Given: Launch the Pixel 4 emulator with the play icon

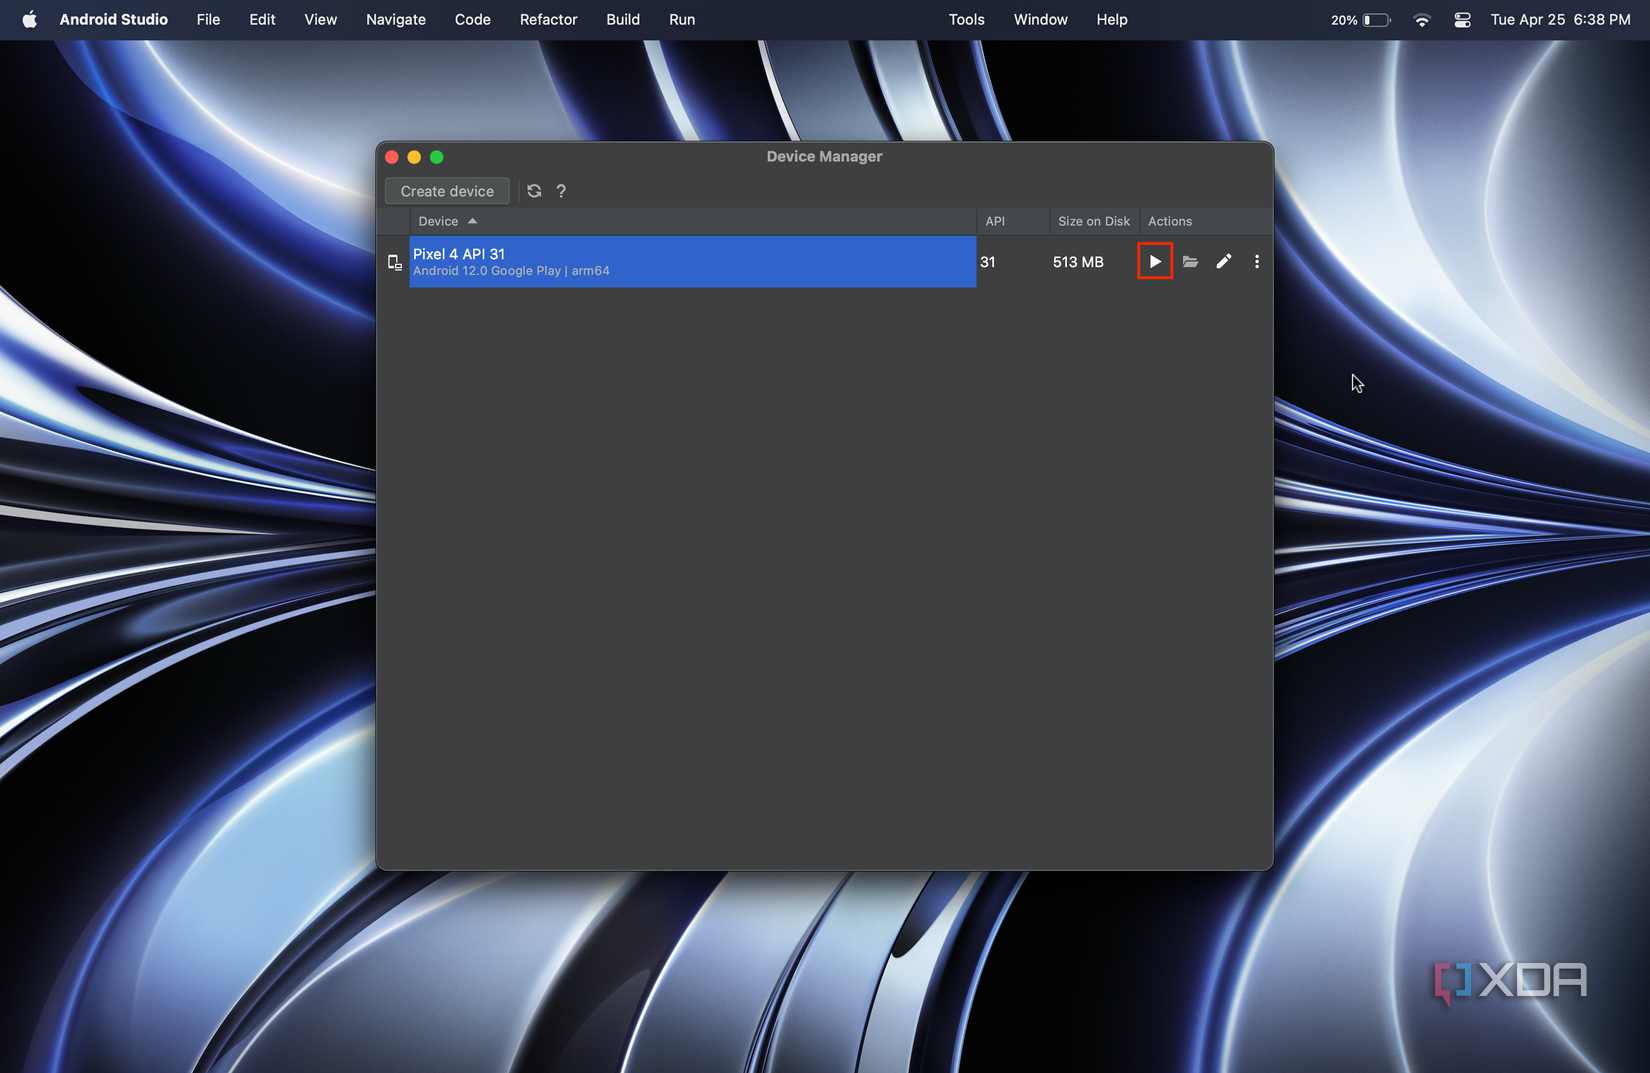Looking at the screenshot, I should click(1155, 261).
